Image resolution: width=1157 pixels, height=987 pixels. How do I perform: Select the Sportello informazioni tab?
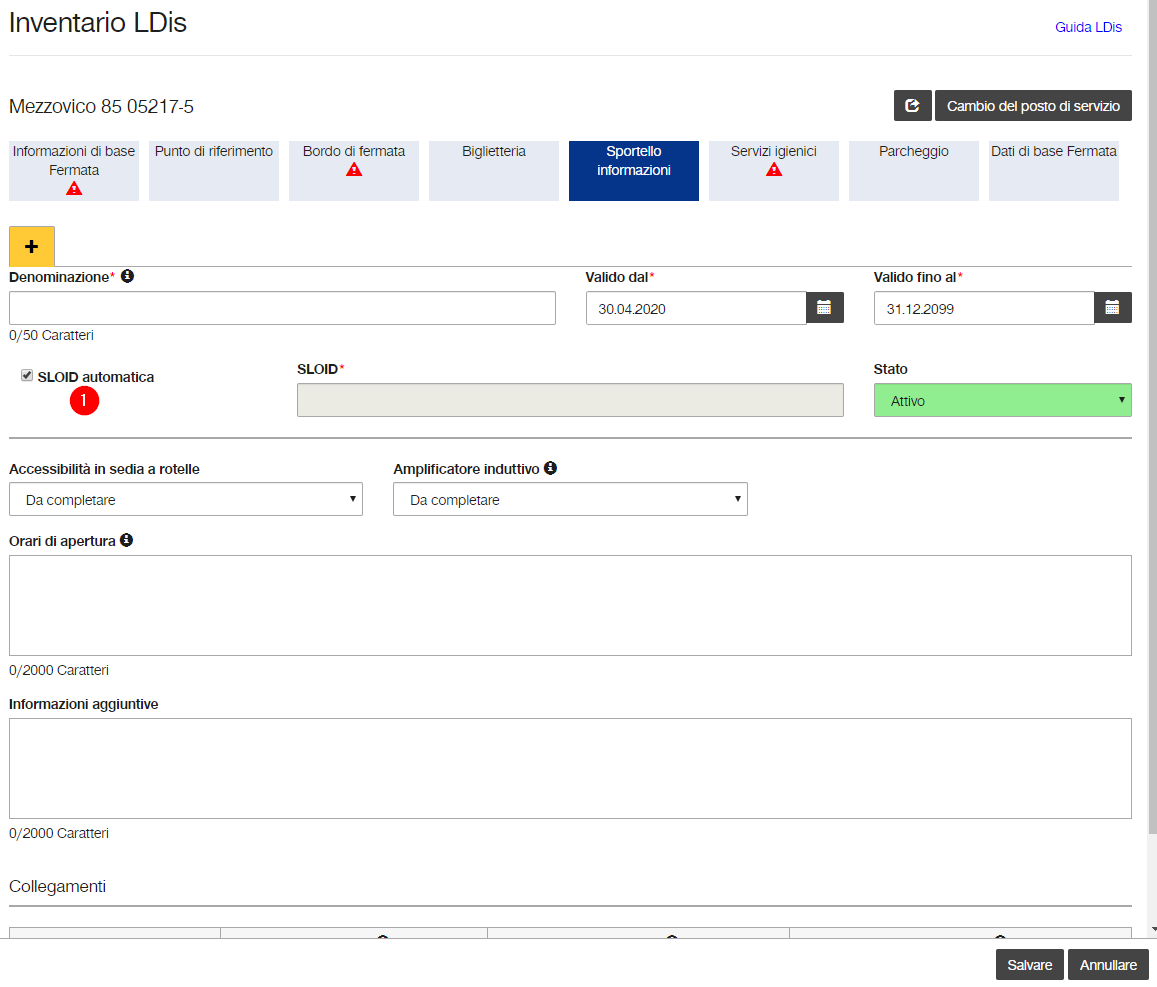pos(634,170)
